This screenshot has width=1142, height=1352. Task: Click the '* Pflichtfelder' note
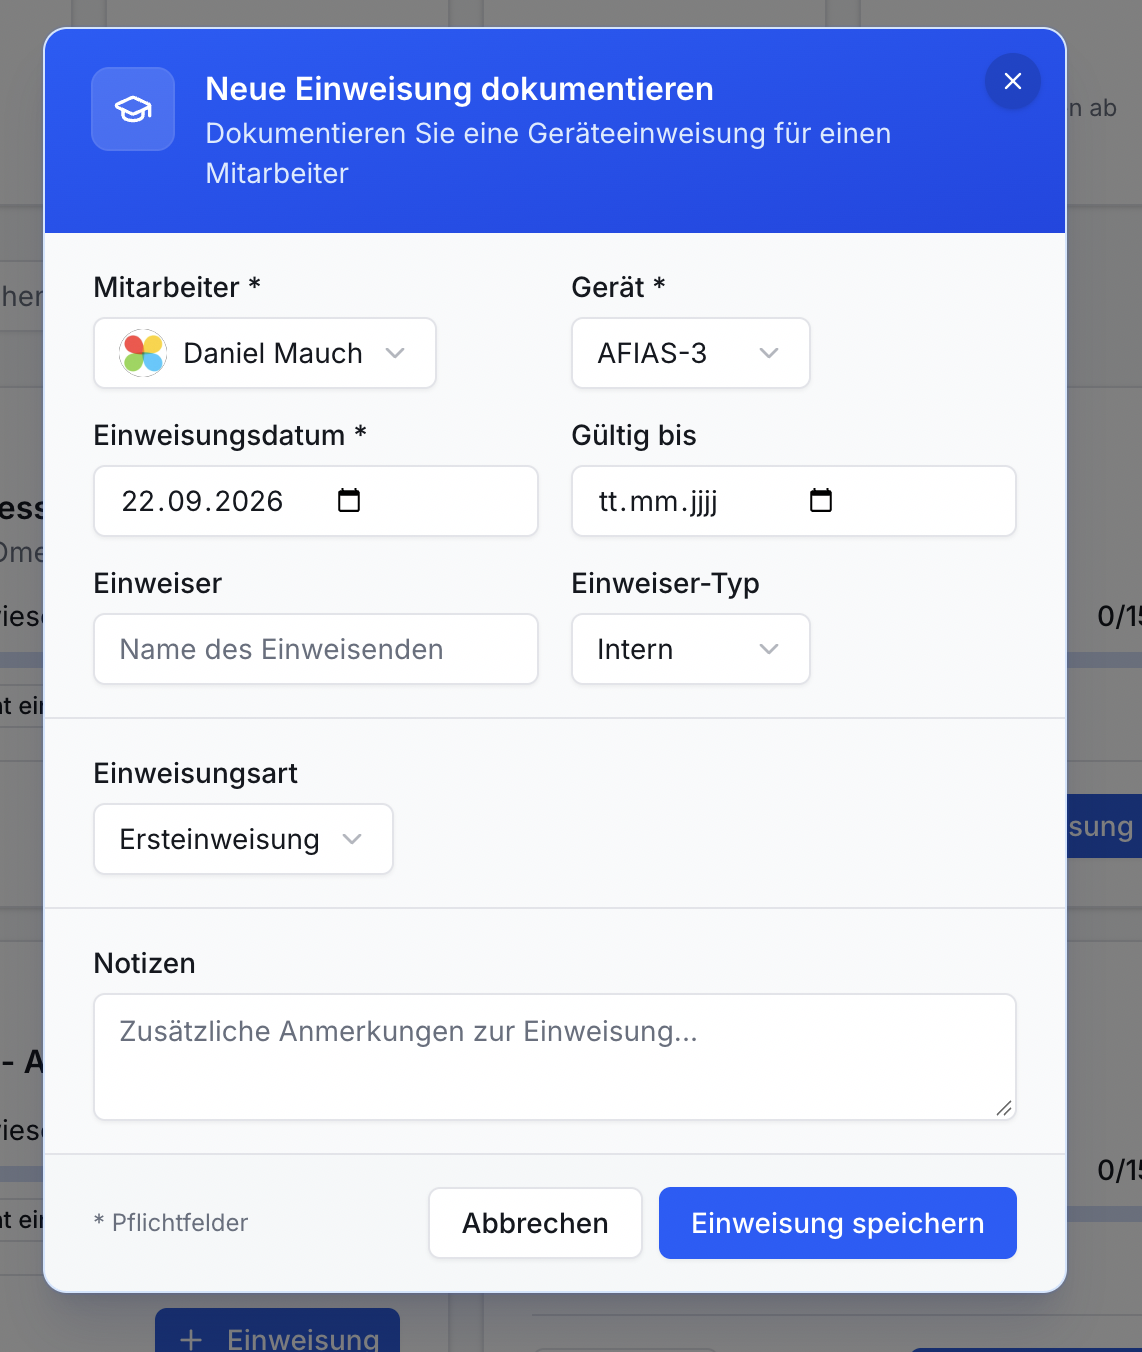click(171, 1223)
